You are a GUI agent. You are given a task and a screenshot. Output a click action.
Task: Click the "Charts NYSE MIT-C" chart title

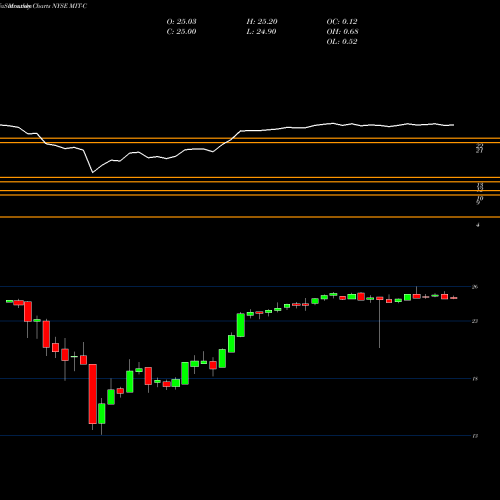tap(60, 6)
